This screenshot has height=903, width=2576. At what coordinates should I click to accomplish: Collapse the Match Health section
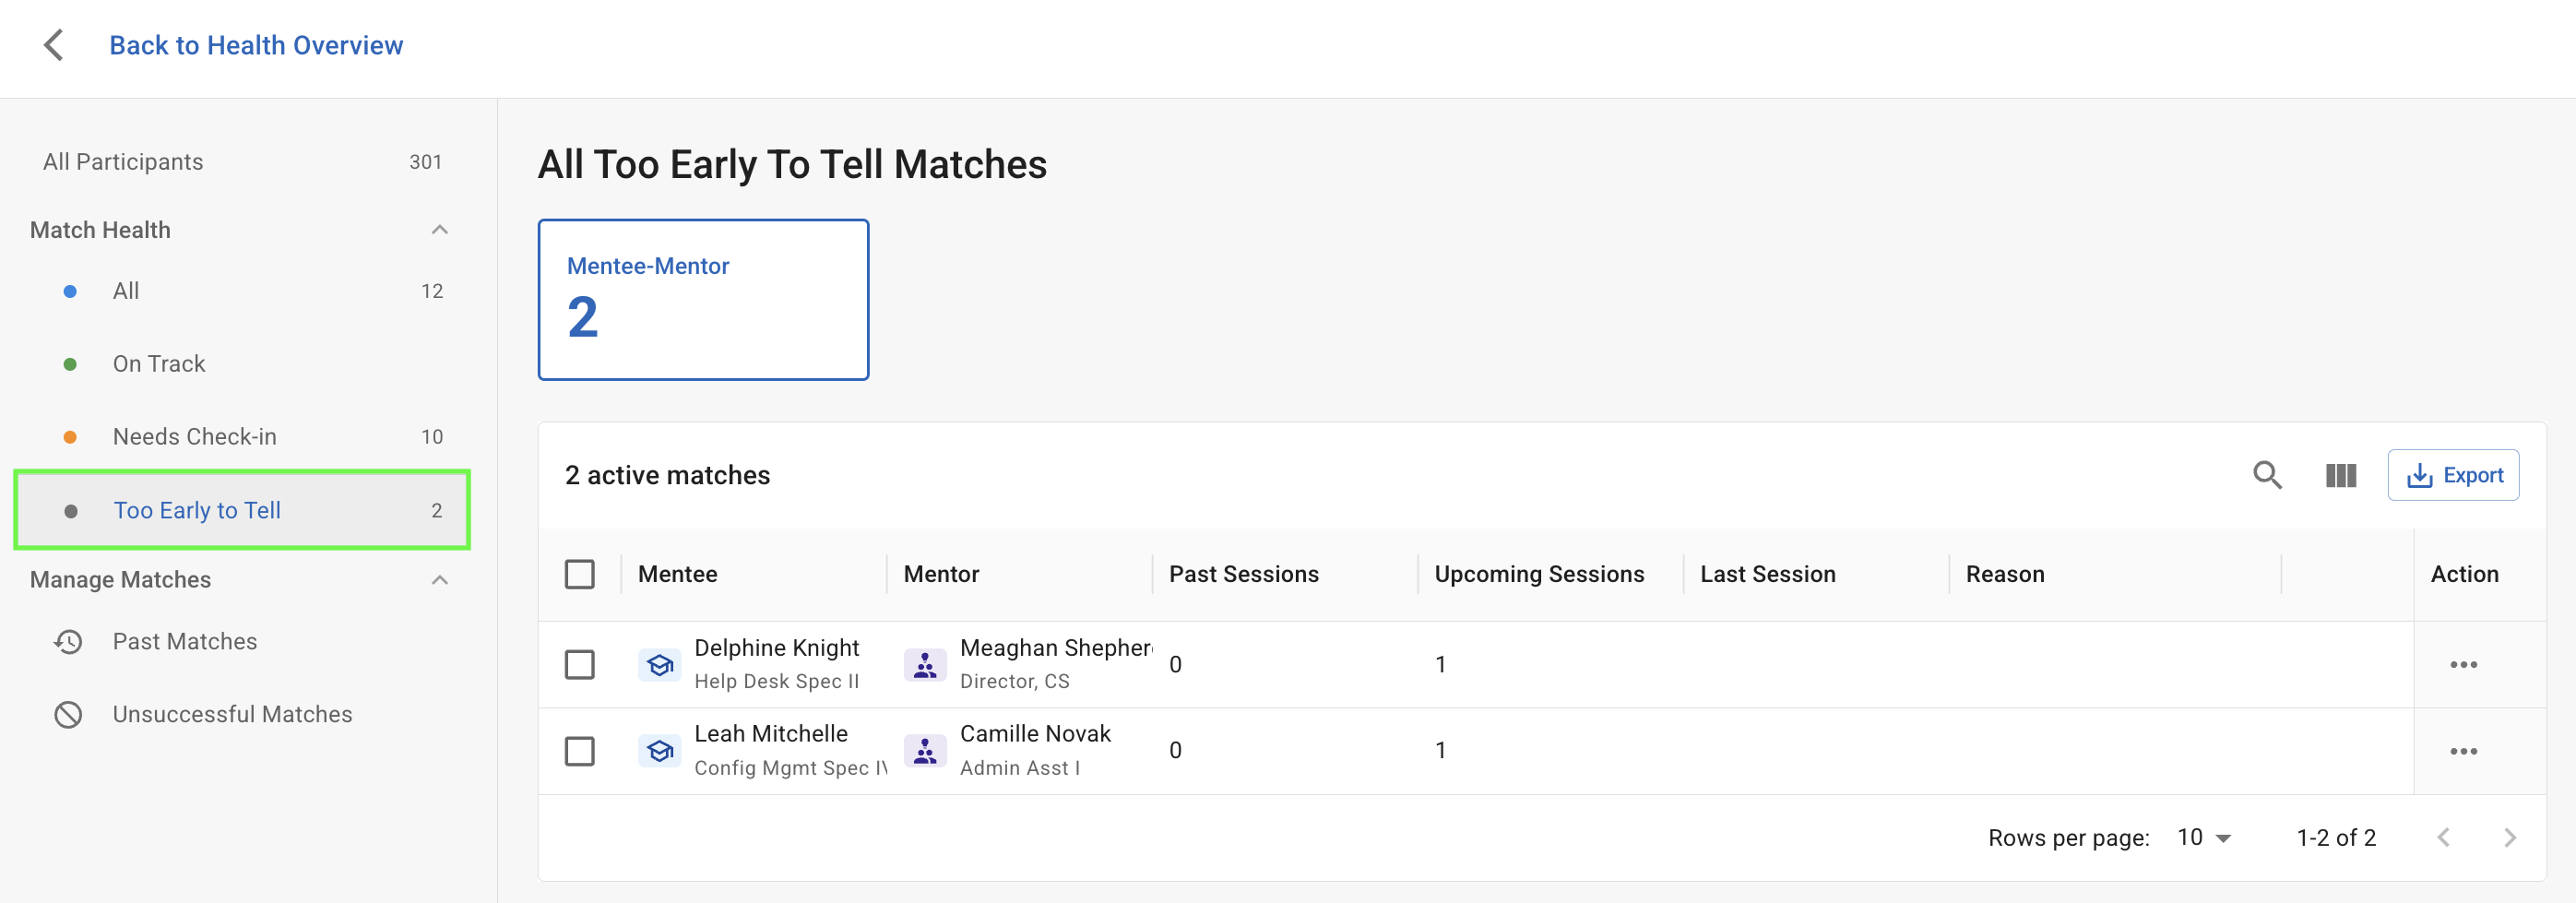coord(439,230)
